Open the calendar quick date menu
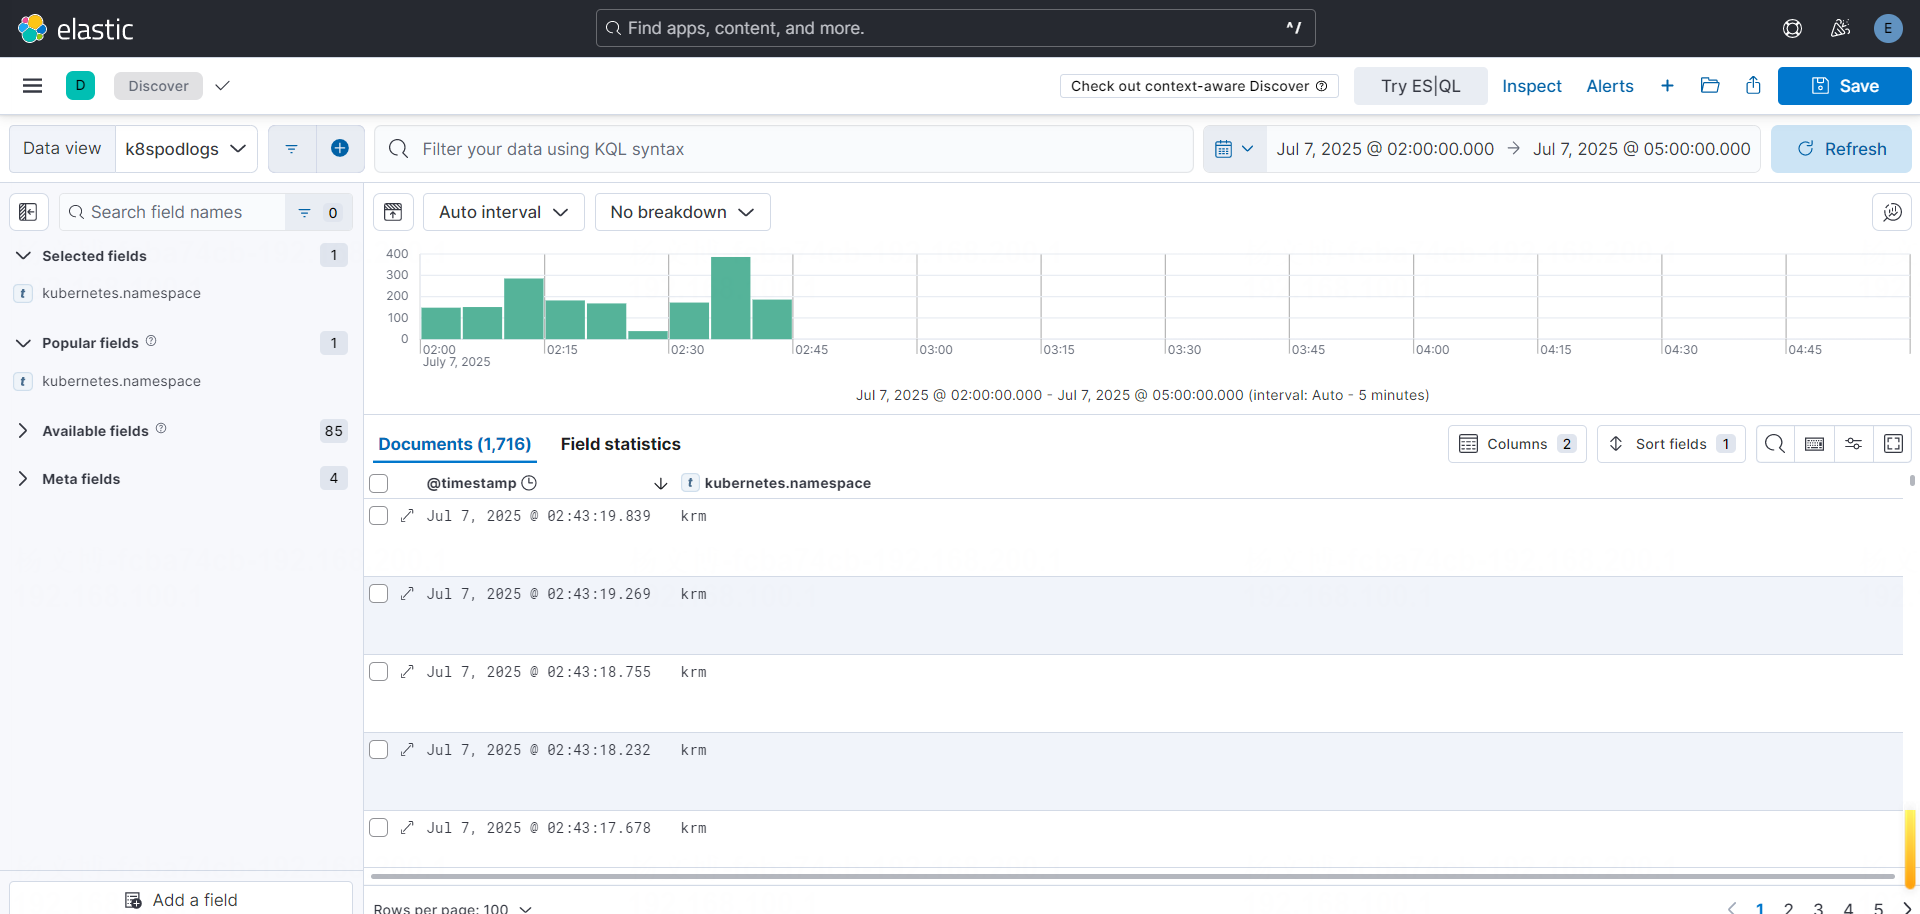Viewport: 1920px width, 914px height. [x=1234, y=149]
